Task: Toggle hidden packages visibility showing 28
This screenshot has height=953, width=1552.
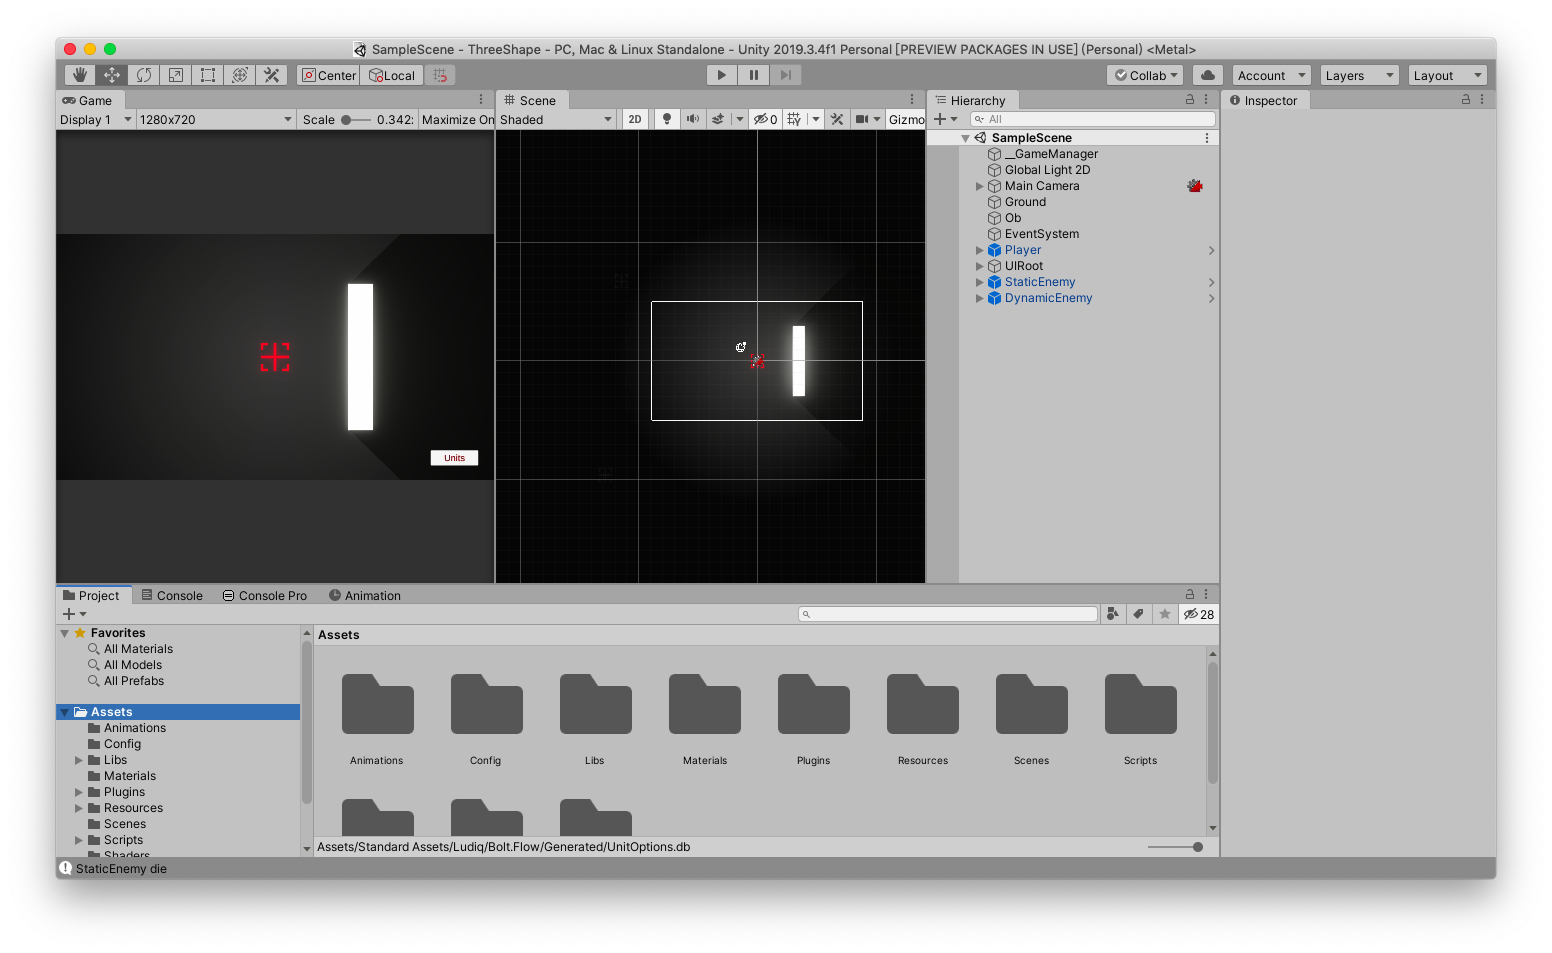Action: [x=1198, y=614]
